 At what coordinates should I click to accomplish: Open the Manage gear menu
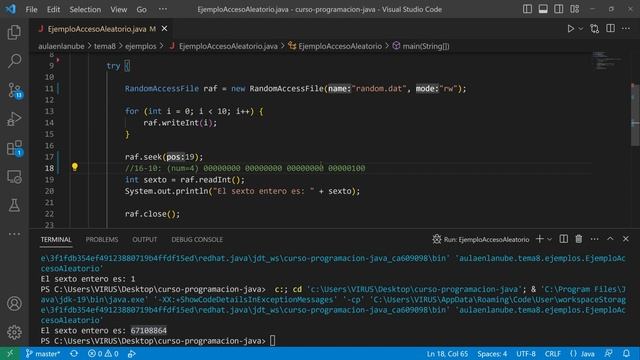14,332
